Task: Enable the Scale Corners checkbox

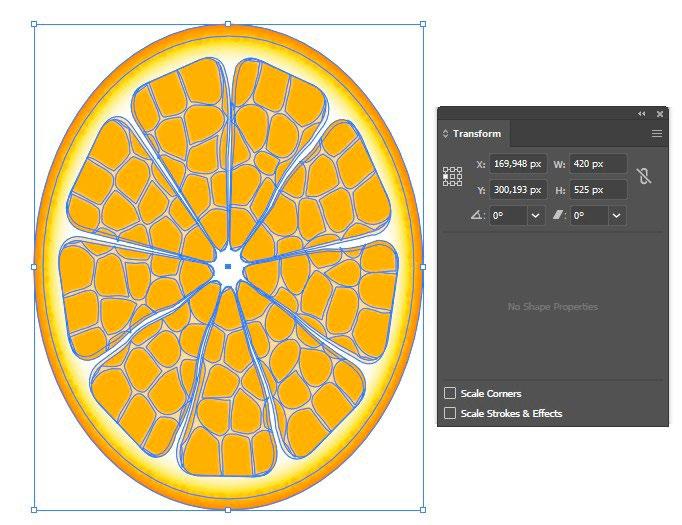Action: [x=450, y=393]
